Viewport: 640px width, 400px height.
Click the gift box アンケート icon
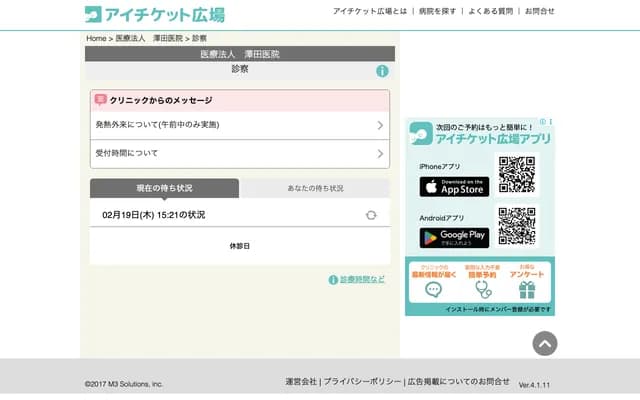click(x=527, y=289)
